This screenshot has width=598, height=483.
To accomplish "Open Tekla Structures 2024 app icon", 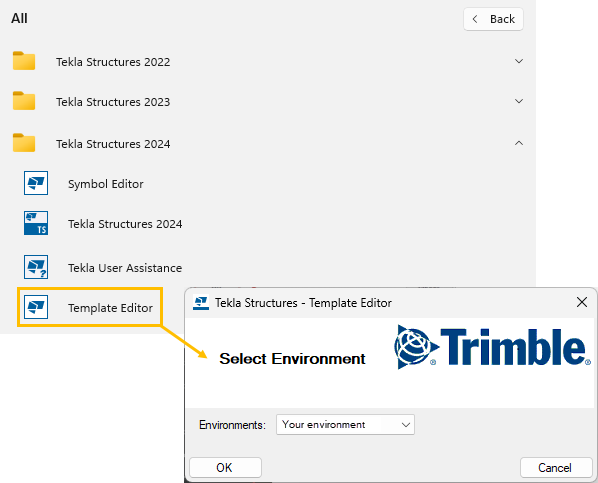I will (36, 223).
